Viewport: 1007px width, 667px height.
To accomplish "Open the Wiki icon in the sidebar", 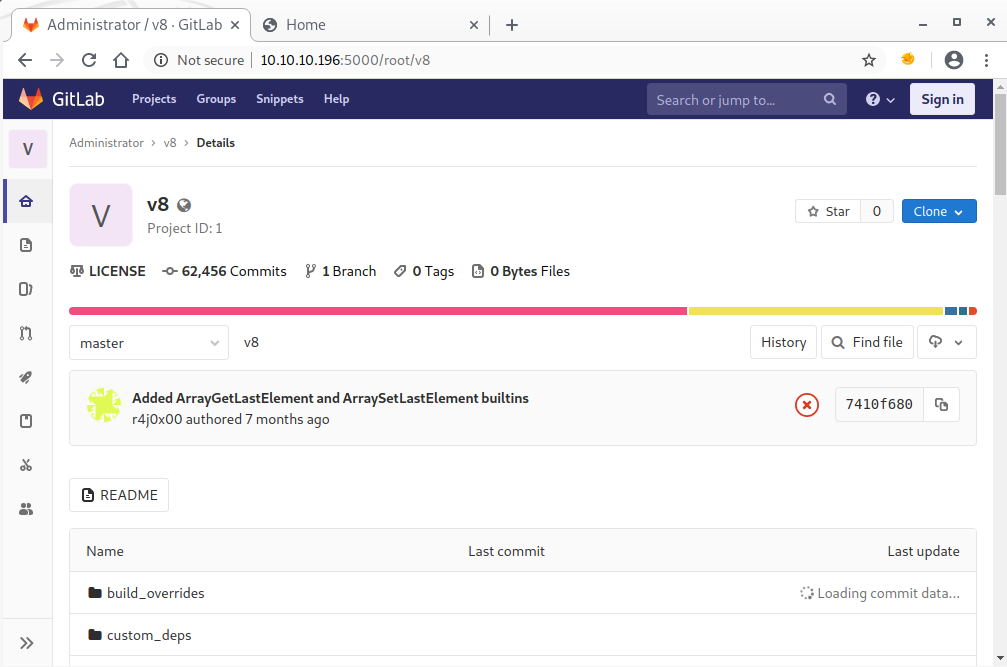I will (x=26, y=421).
